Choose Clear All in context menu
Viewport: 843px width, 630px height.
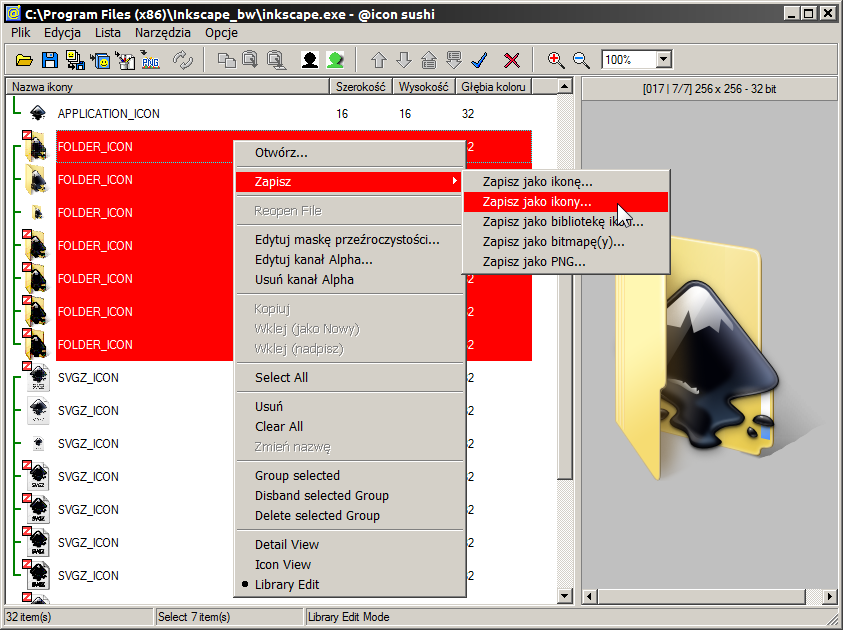pos(350,426)
